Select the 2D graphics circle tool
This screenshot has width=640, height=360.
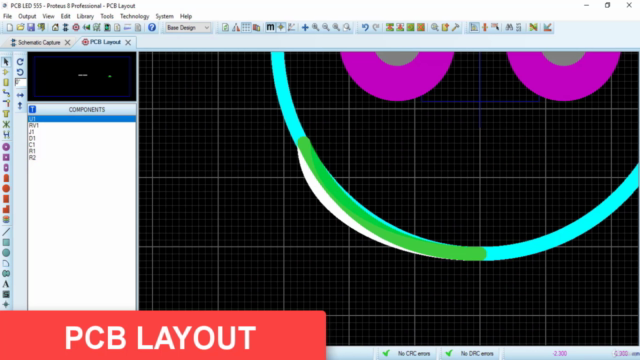pyautogui.click(x=6, y=253)
